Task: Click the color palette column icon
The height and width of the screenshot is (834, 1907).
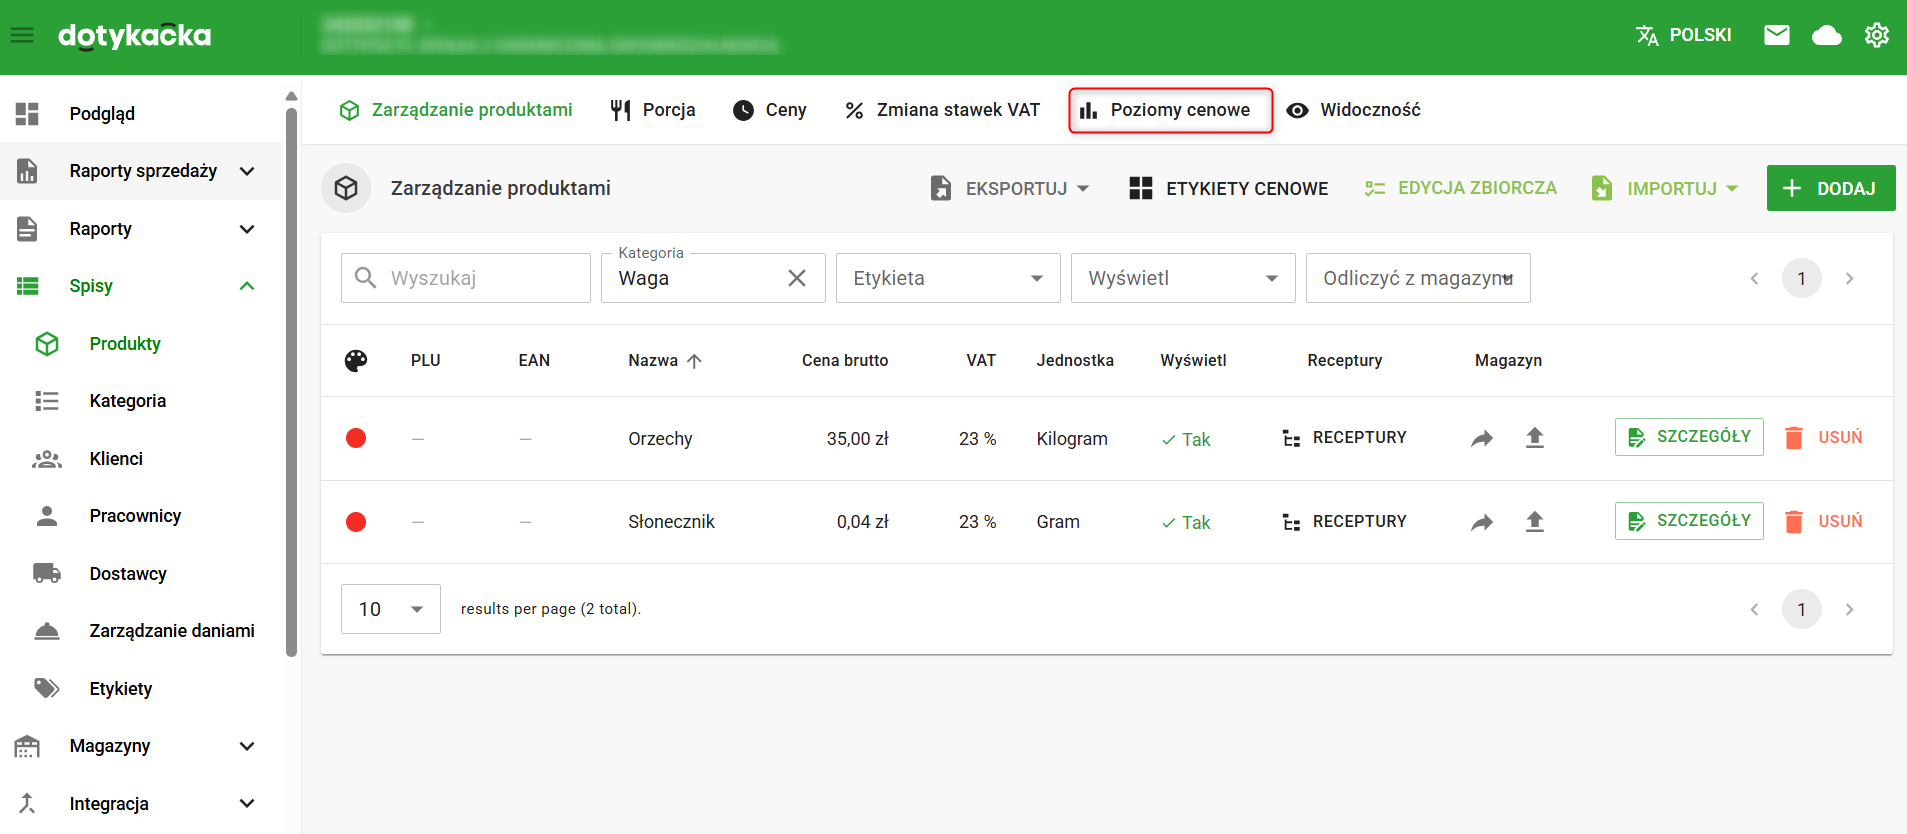Action: (356, 361)
